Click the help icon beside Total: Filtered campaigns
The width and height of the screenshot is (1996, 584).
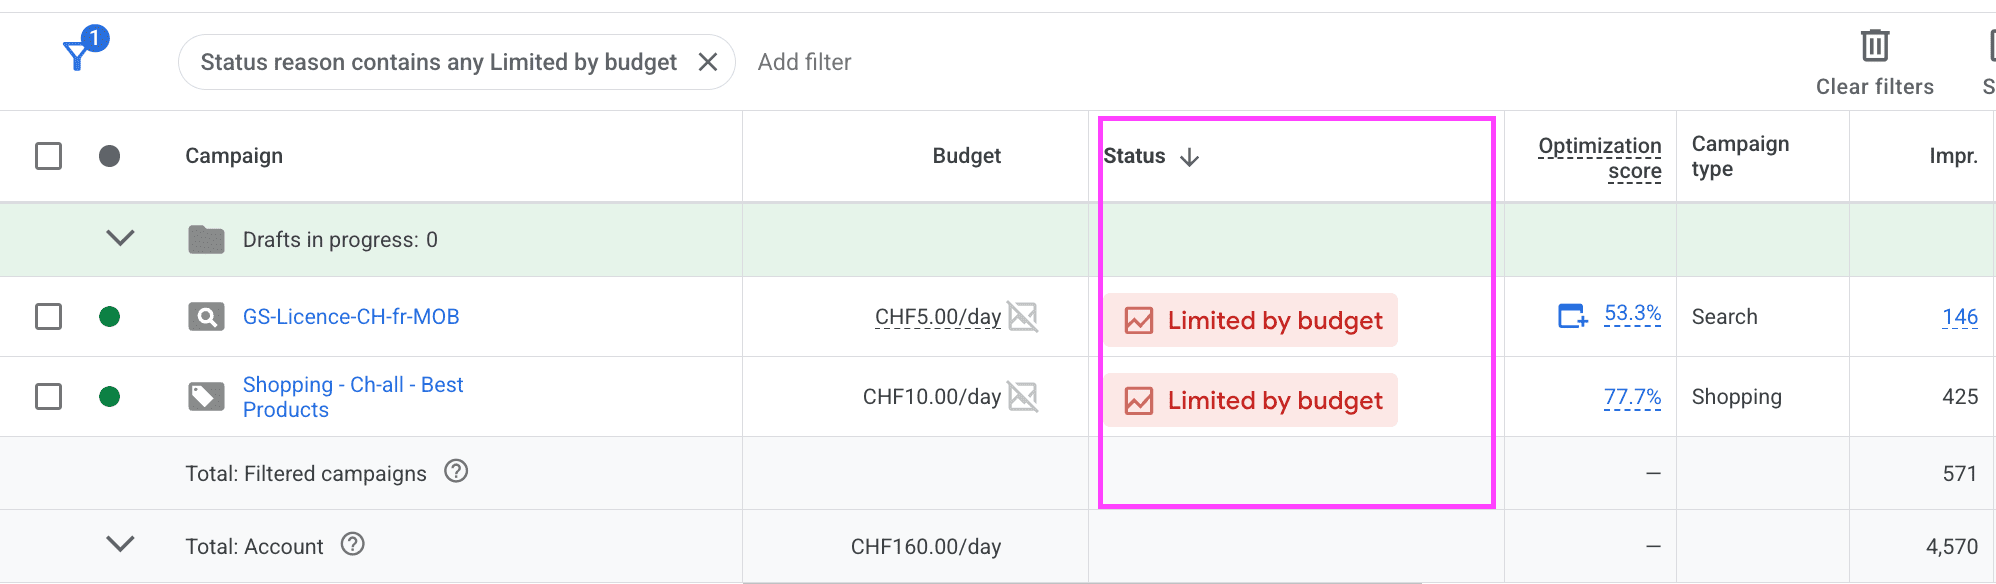coord(456,471)
